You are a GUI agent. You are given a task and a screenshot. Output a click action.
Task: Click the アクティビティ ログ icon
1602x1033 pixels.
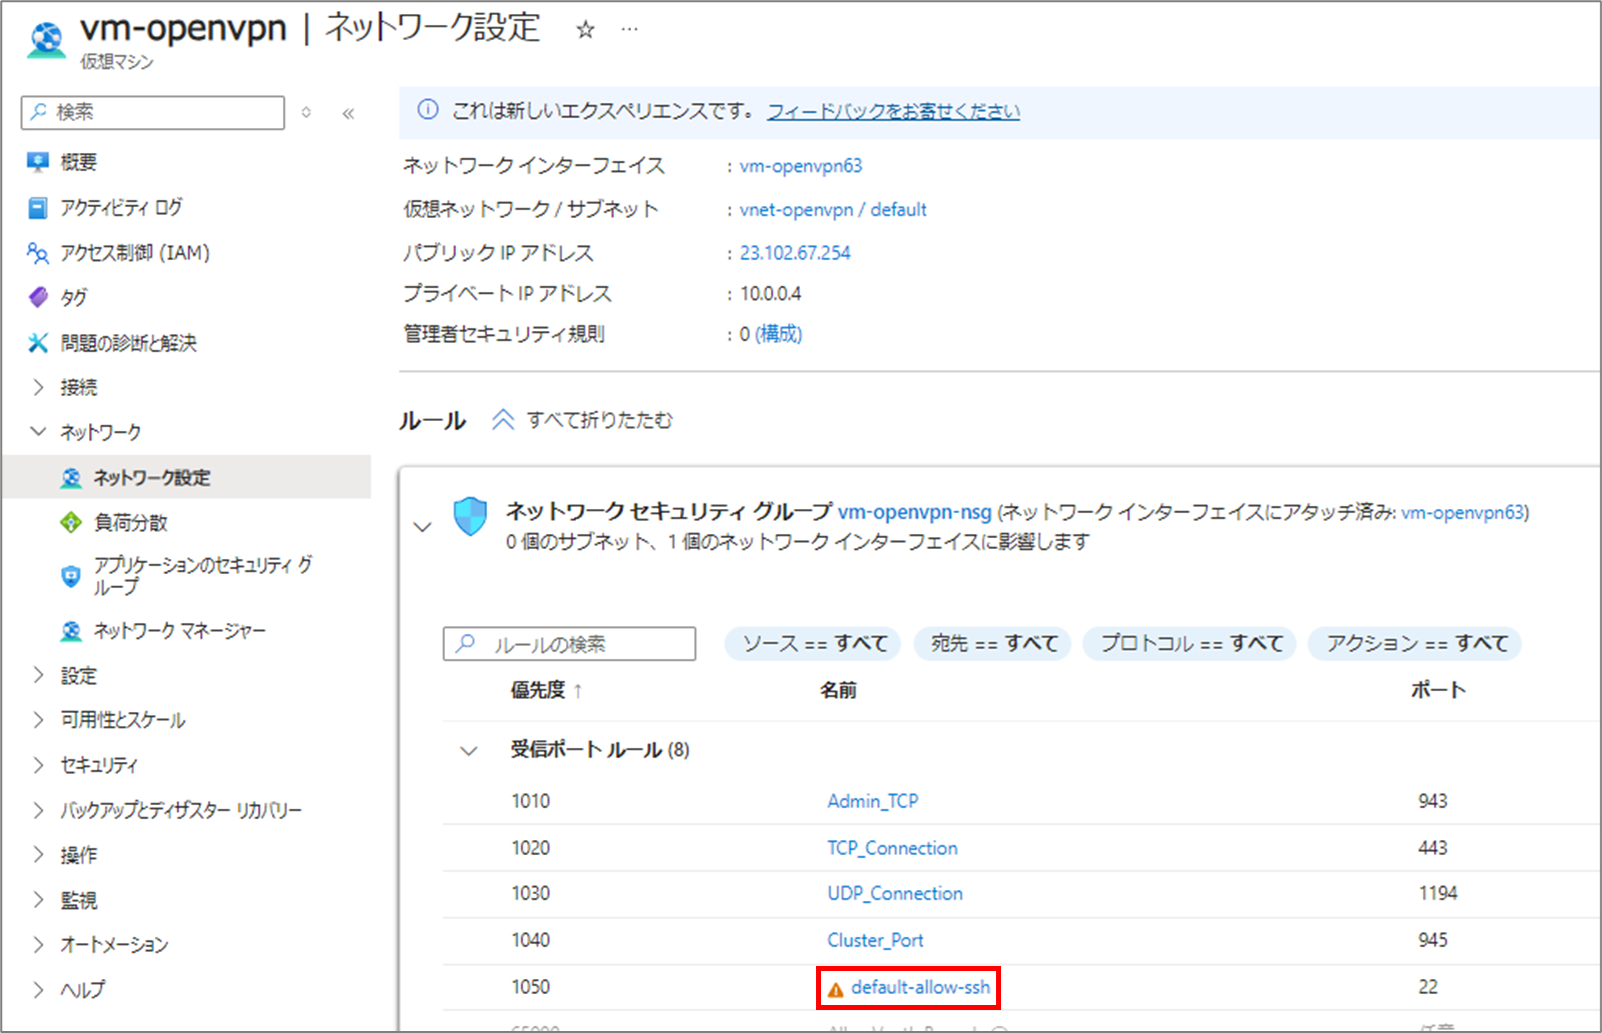[x=38, y=208]
